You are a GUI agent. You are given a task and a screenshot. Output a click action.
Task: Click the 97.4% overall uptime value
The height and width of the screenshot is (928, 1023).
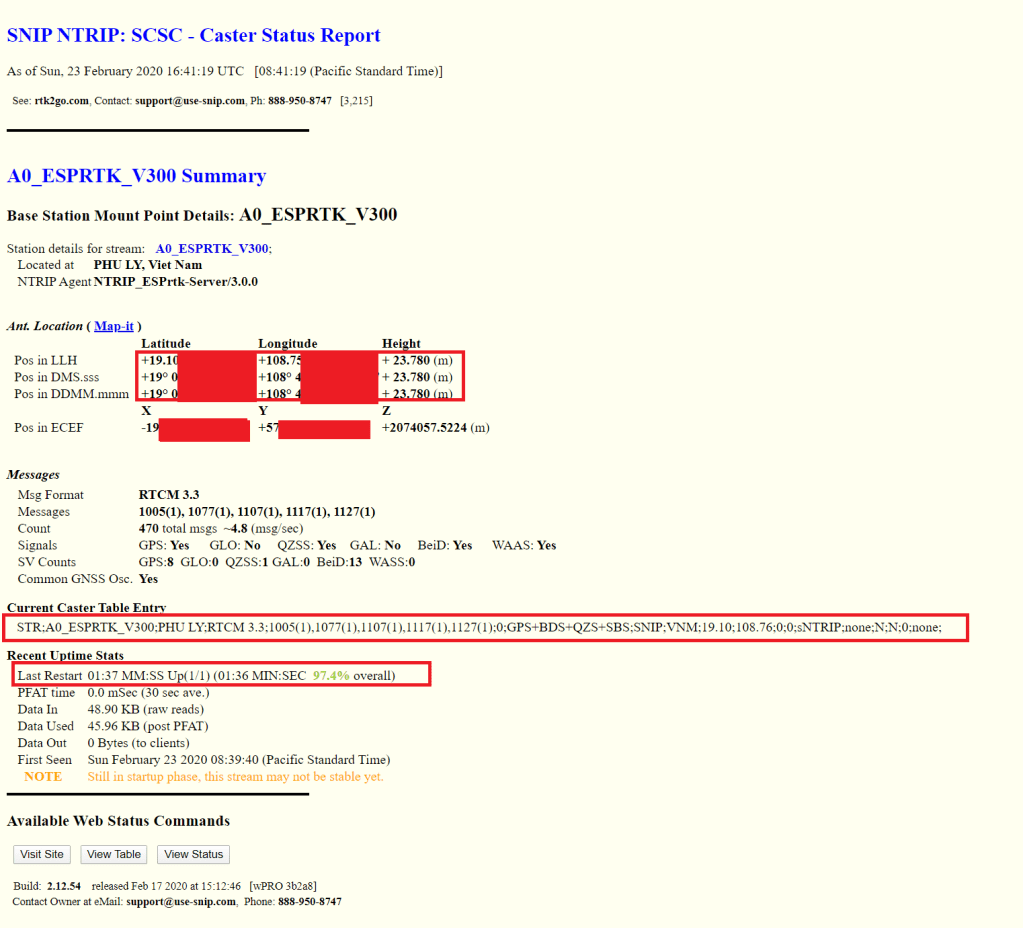tap(330, 674)
